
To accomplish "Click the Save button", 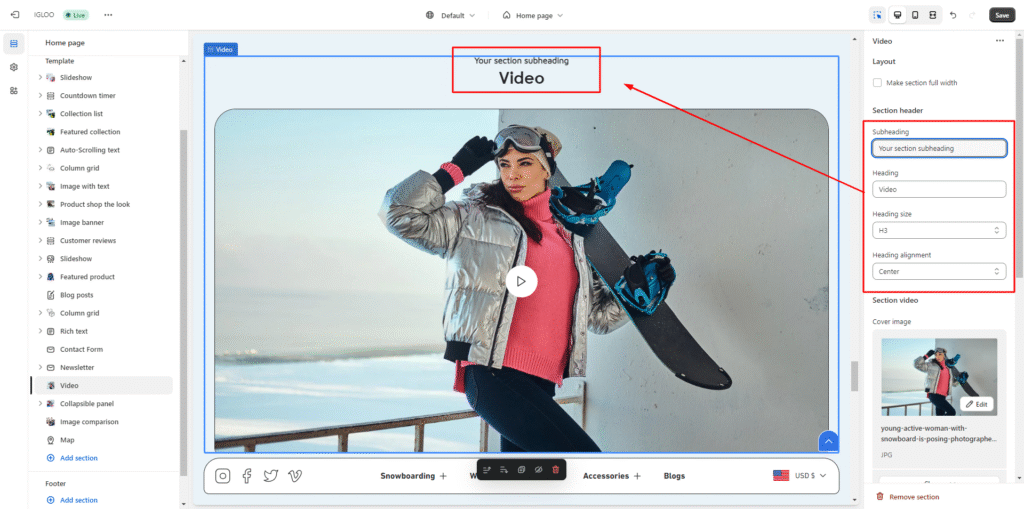I will pyautogui.click(x=1001, y=15).
